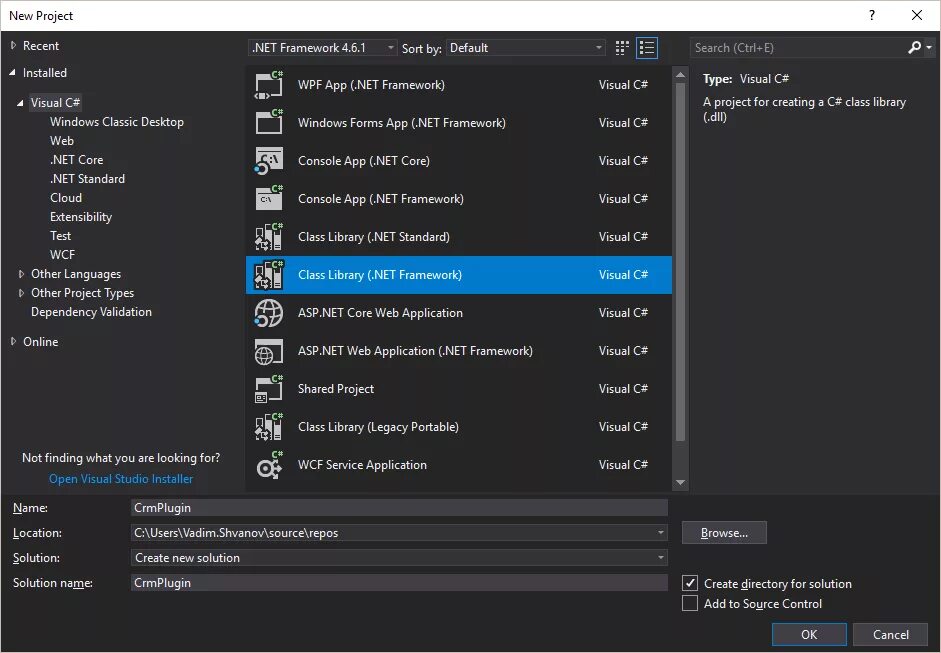Select Class Library (Legacy Portable) name

[378, 427]
